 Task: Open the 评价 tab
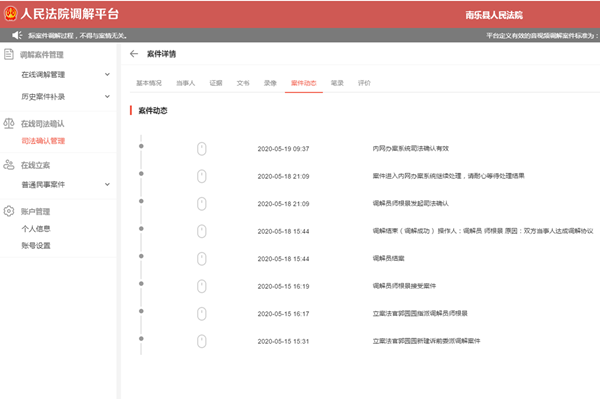(364, 83)
